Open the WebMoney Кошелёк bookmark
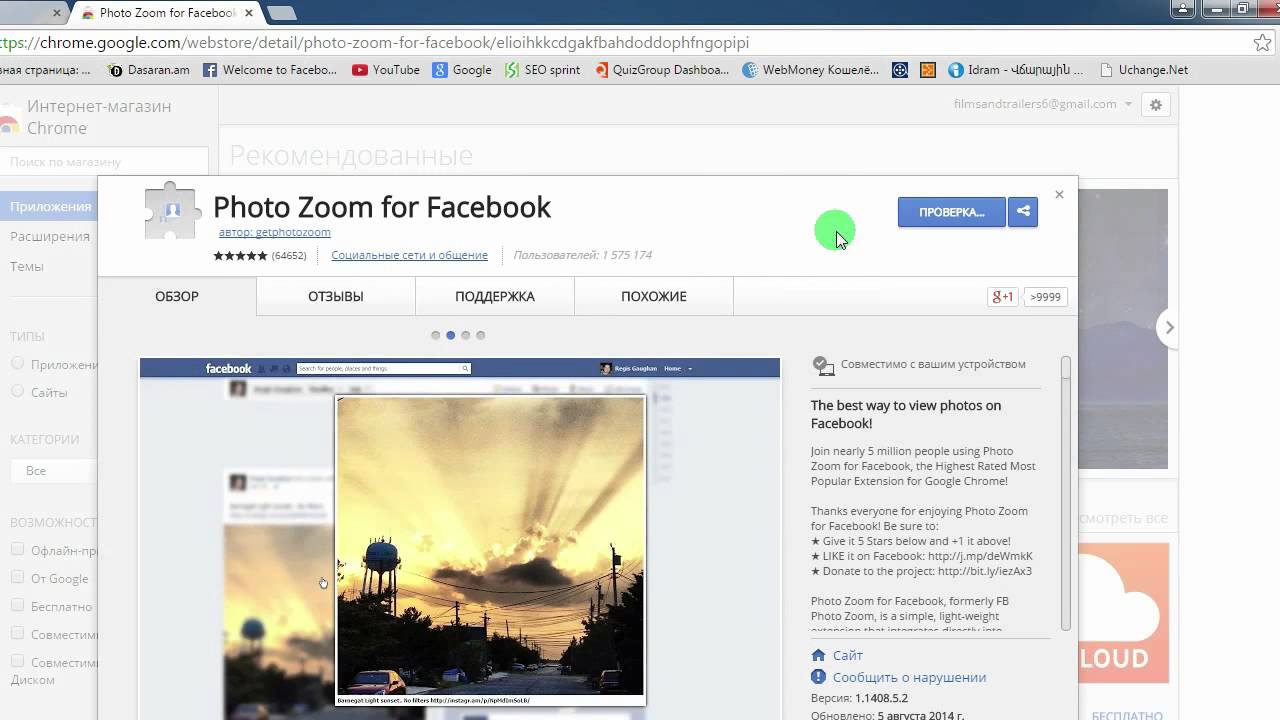Viewport: 1280px width, 720px height. tap(811, 70)
